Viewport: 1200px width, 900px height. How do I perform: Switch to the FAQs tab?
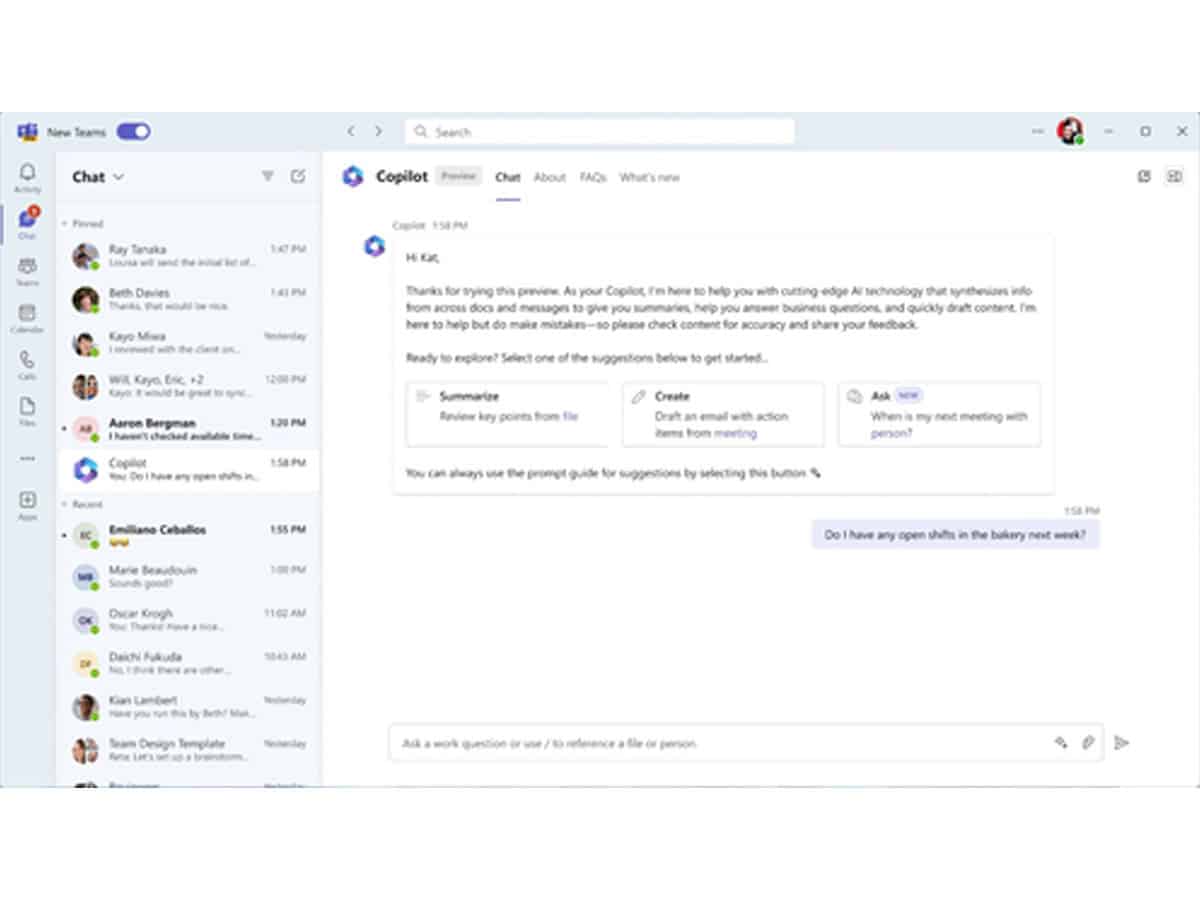click(x=593, y=177)
